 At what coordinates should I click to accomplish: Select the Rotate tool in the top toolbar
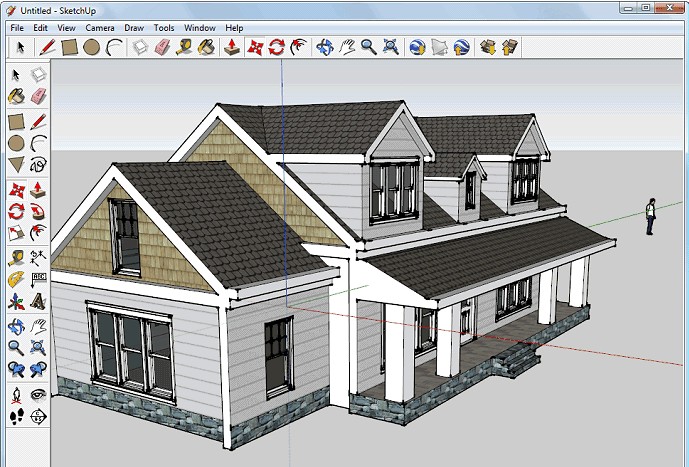point(277,47)
